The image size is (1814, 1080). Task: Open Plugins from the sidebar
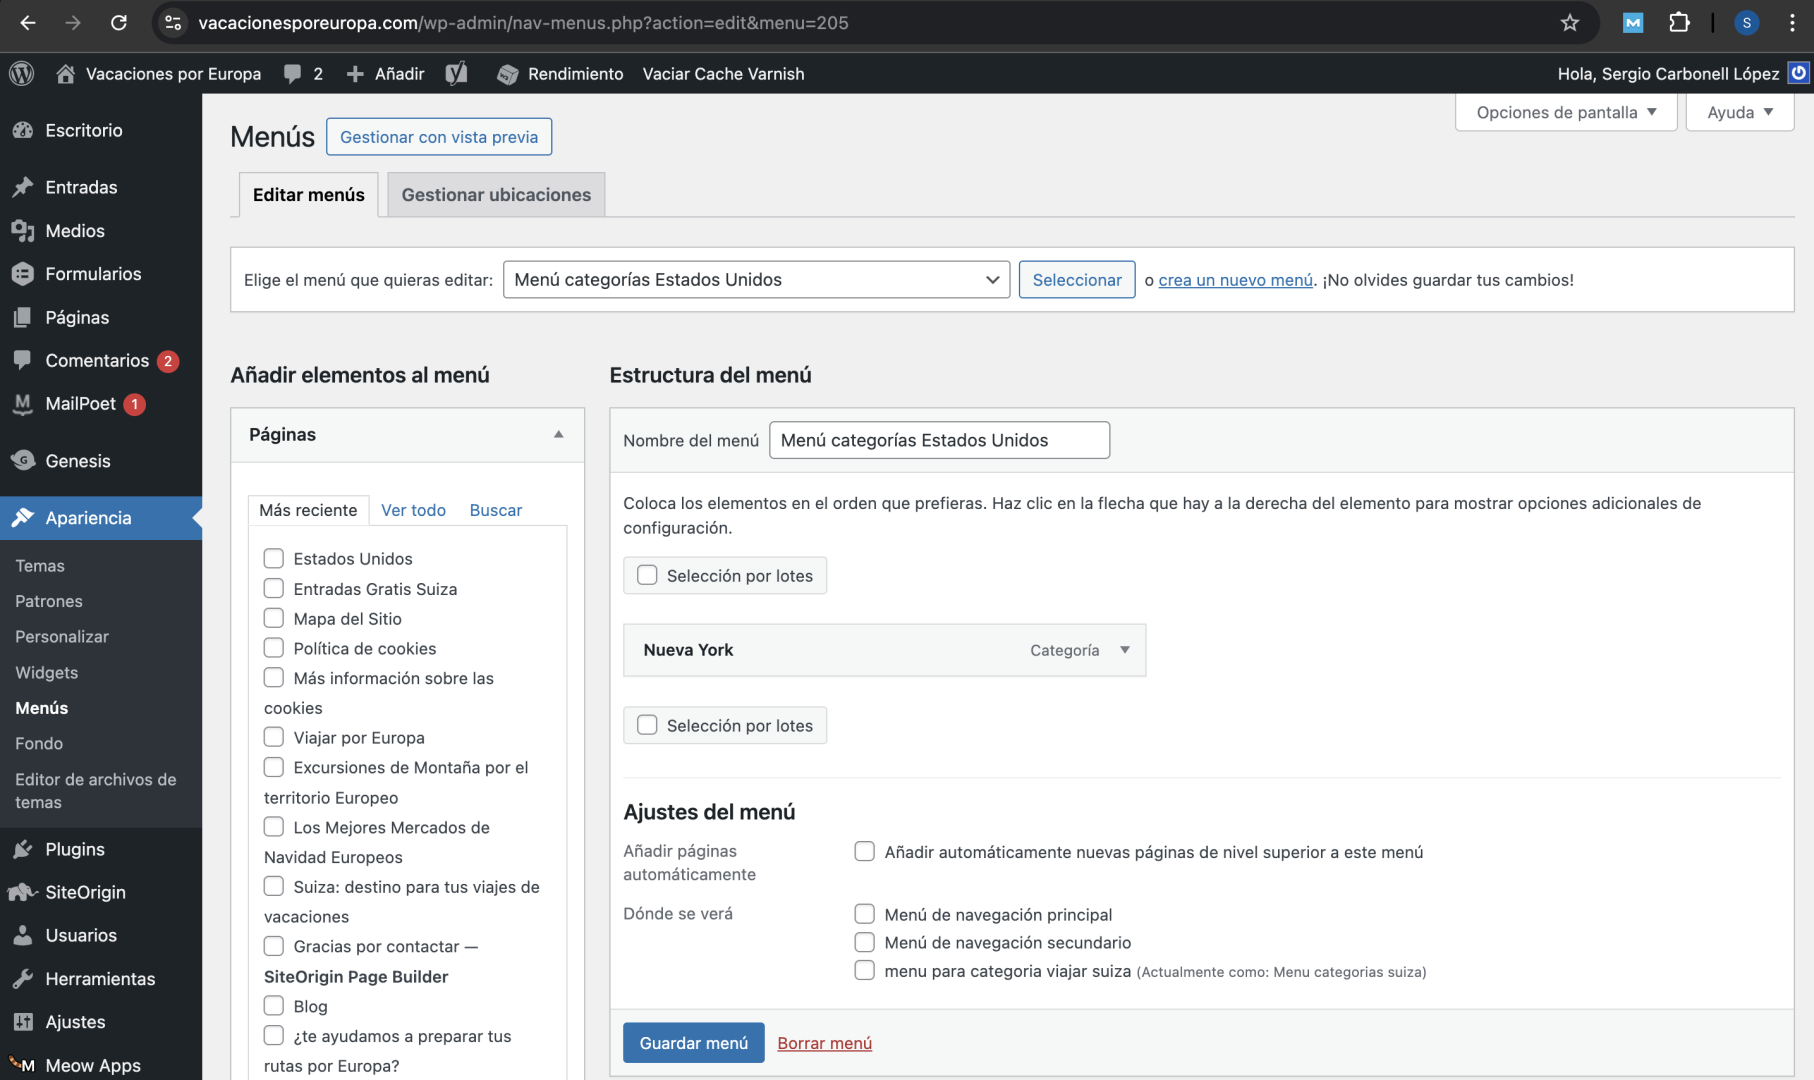[75, 849]
